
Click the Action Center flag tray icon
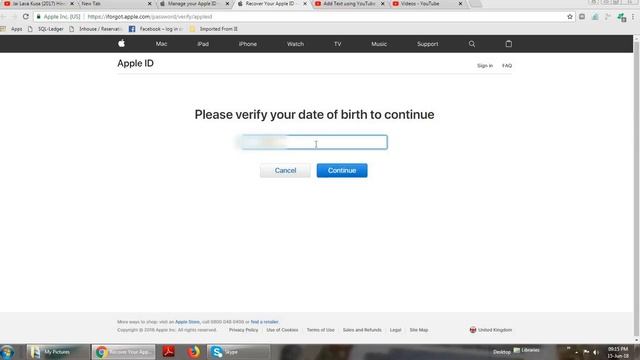(586, 352)
